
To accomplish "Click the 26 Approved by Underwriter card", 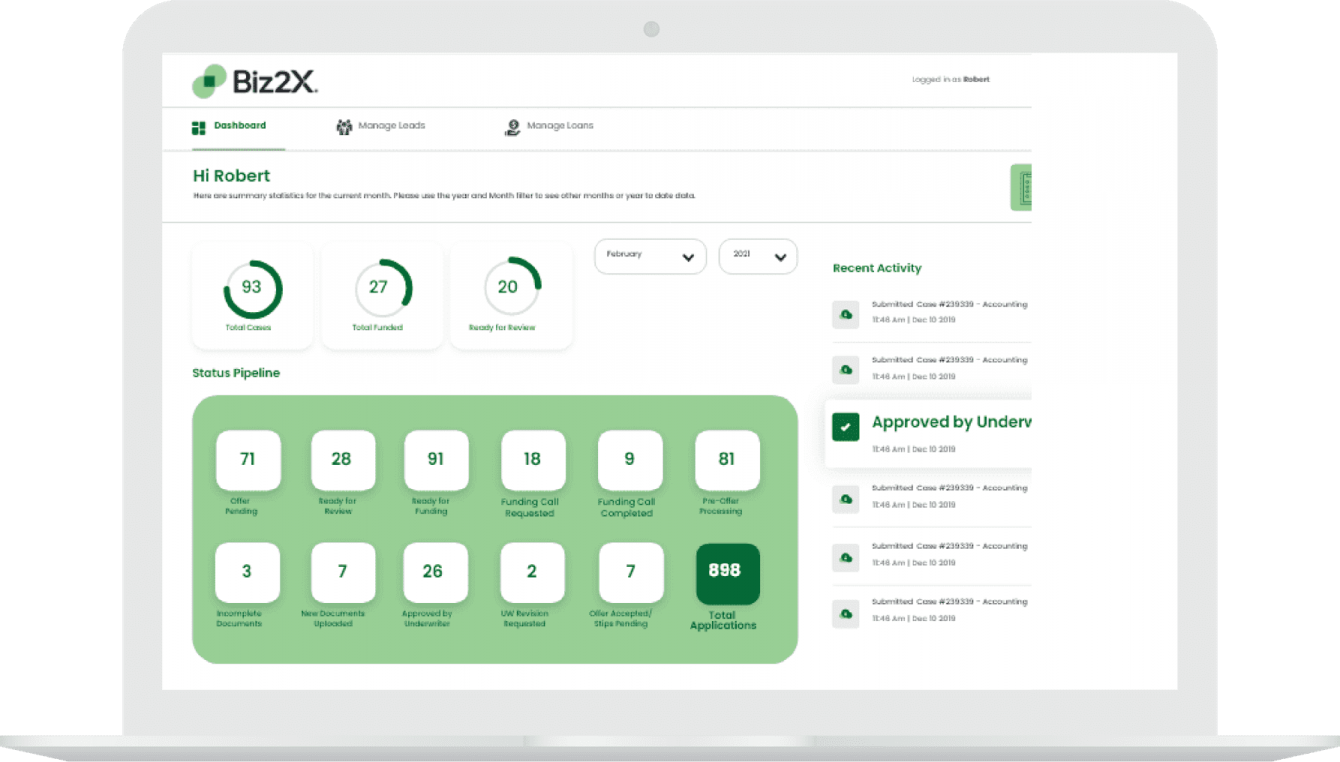I will 435,572.
